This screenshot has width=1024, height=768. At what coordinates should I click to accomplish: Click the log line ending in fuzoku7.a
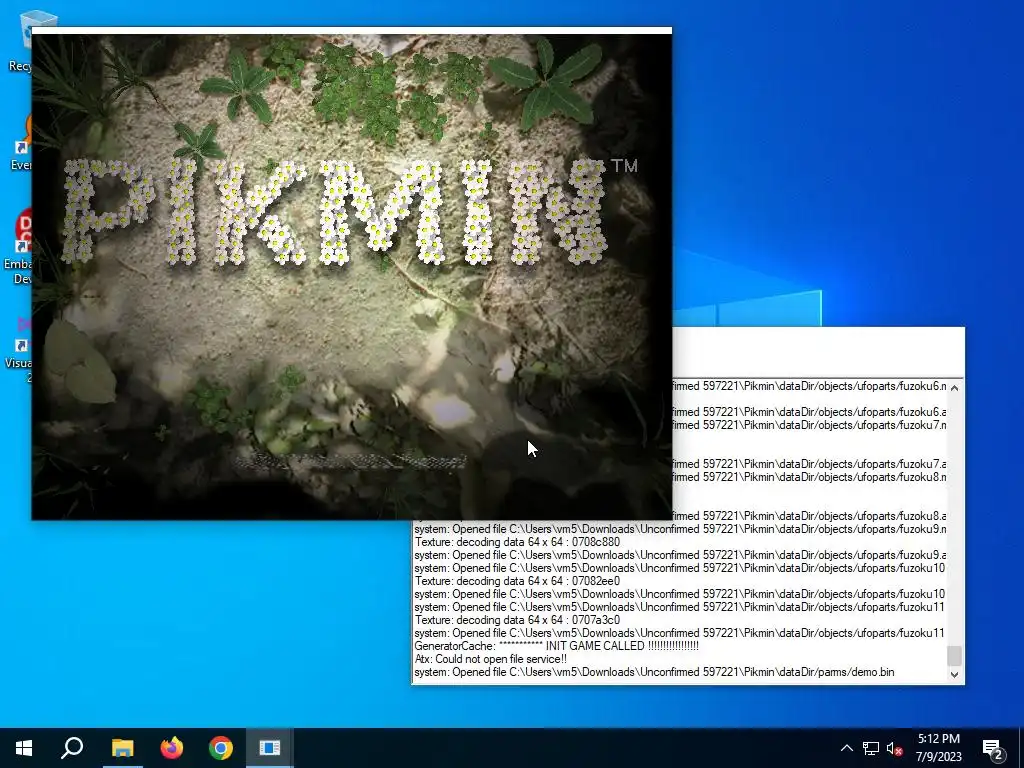point(809,464)
